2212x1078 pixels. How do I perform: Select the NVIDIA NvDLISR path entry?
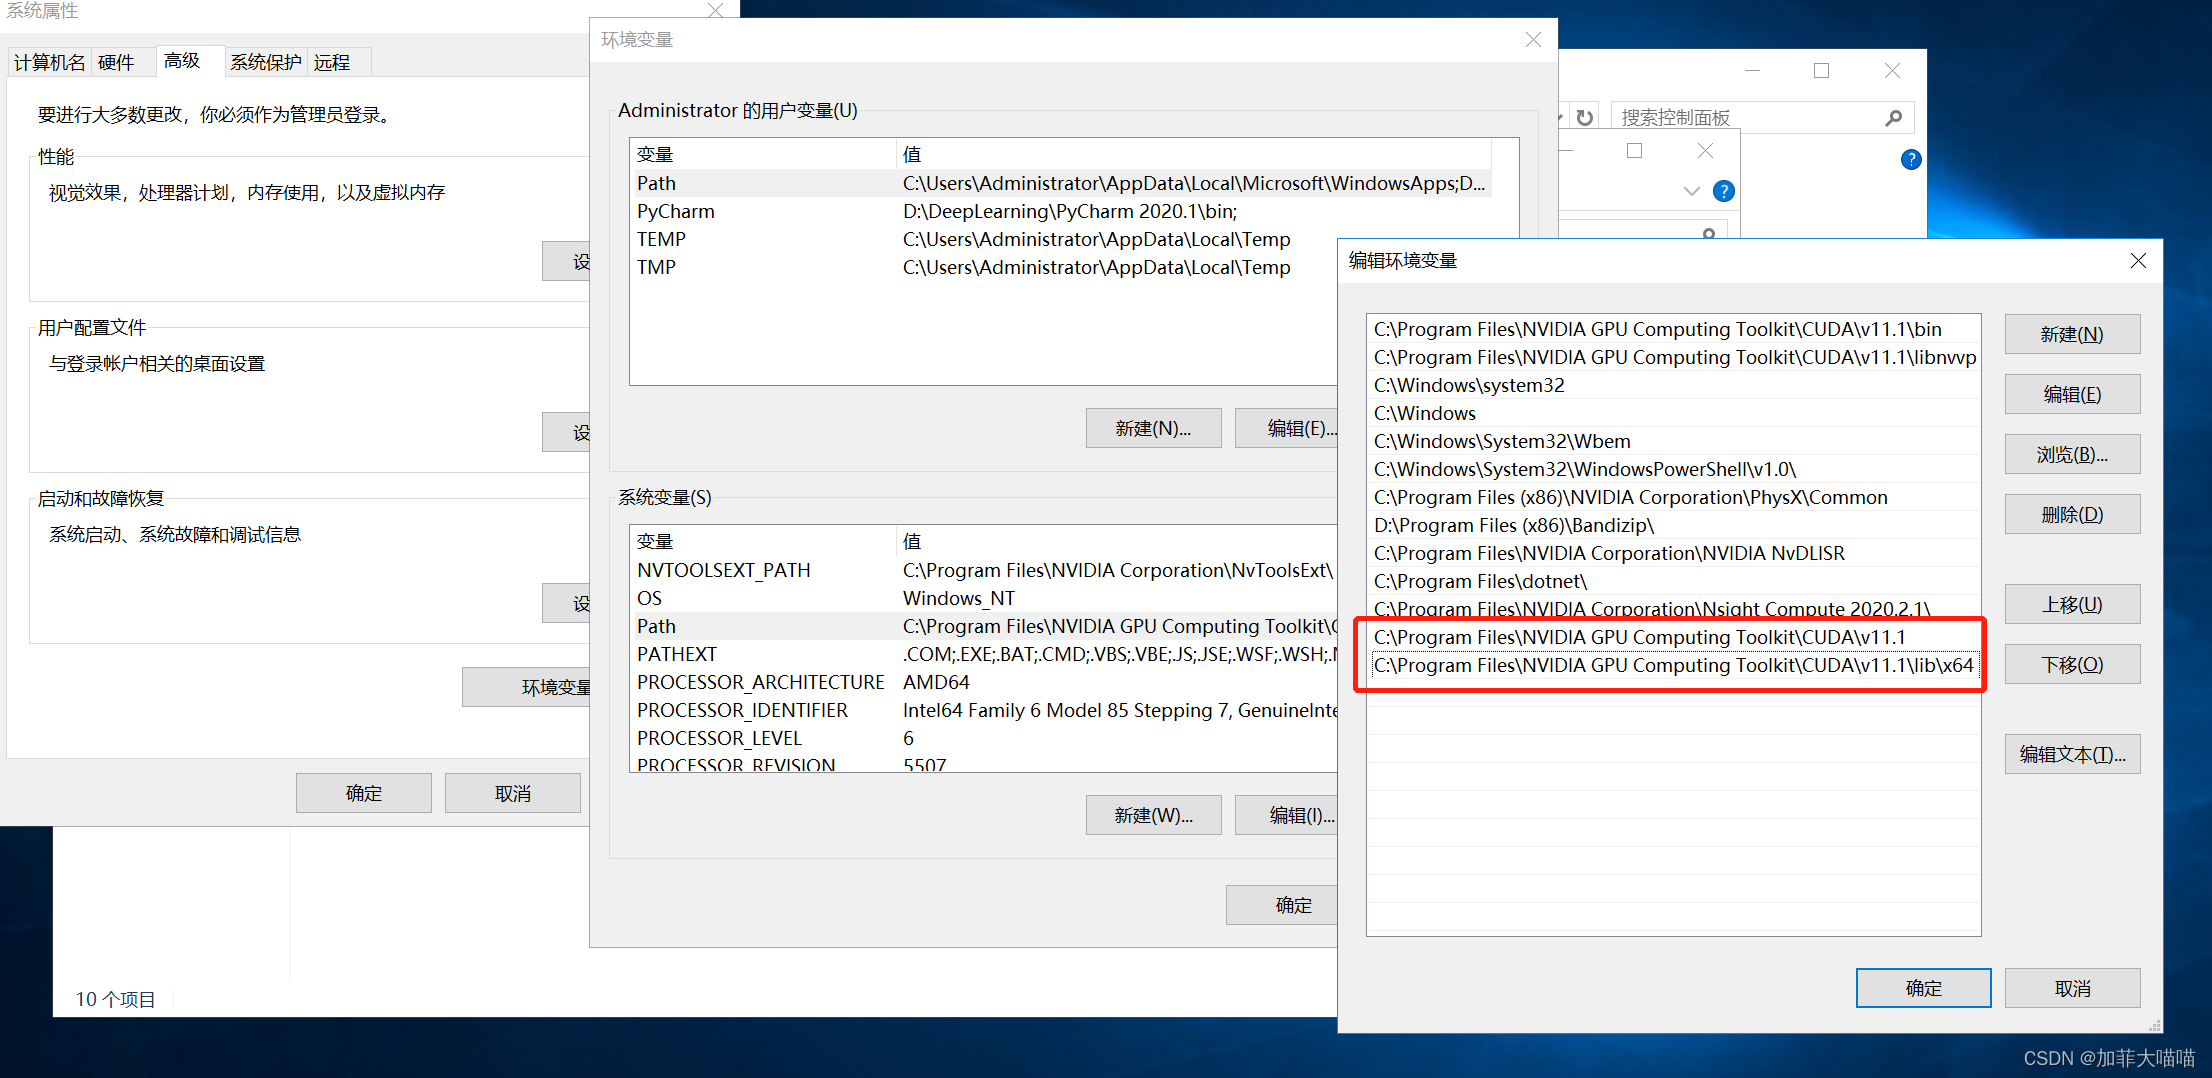pos(1673,553)
